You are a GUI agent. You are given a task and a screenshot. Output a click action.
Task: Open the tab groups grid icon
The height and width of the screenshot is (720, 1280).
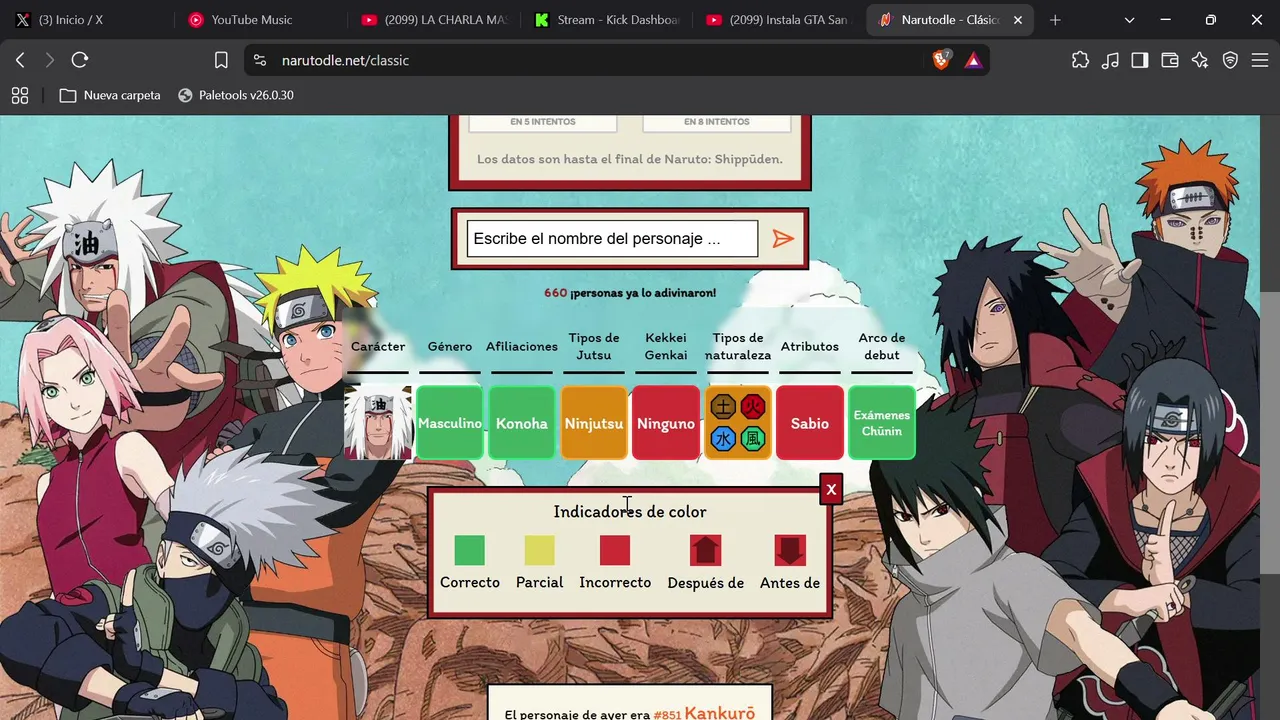click(x=20, y=95)
